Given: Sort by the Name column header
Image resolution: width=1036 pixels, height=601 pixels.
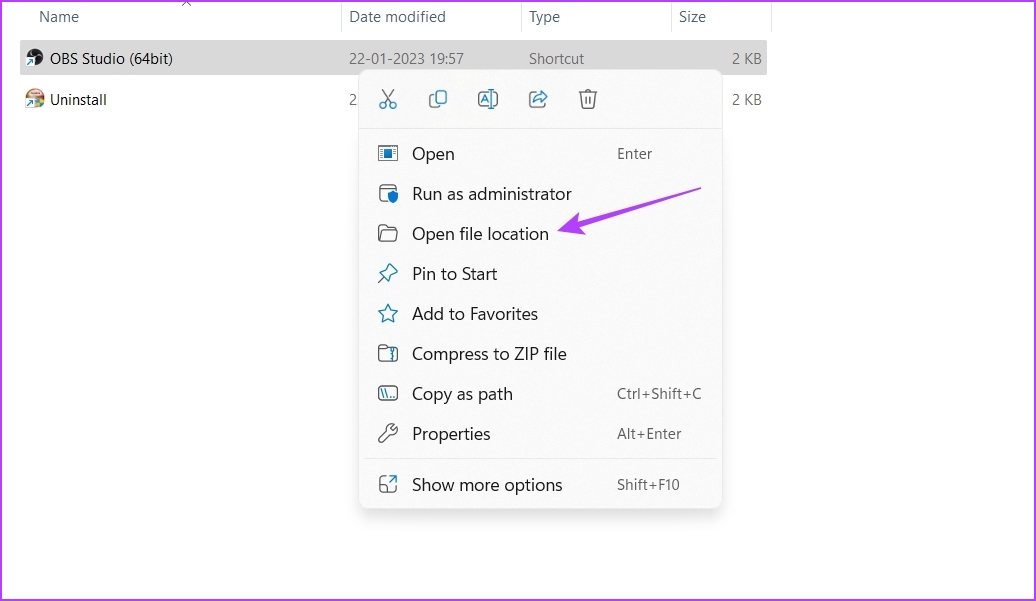Looking at the screenshot, I should pyautogui.click(x=59, y=17).
